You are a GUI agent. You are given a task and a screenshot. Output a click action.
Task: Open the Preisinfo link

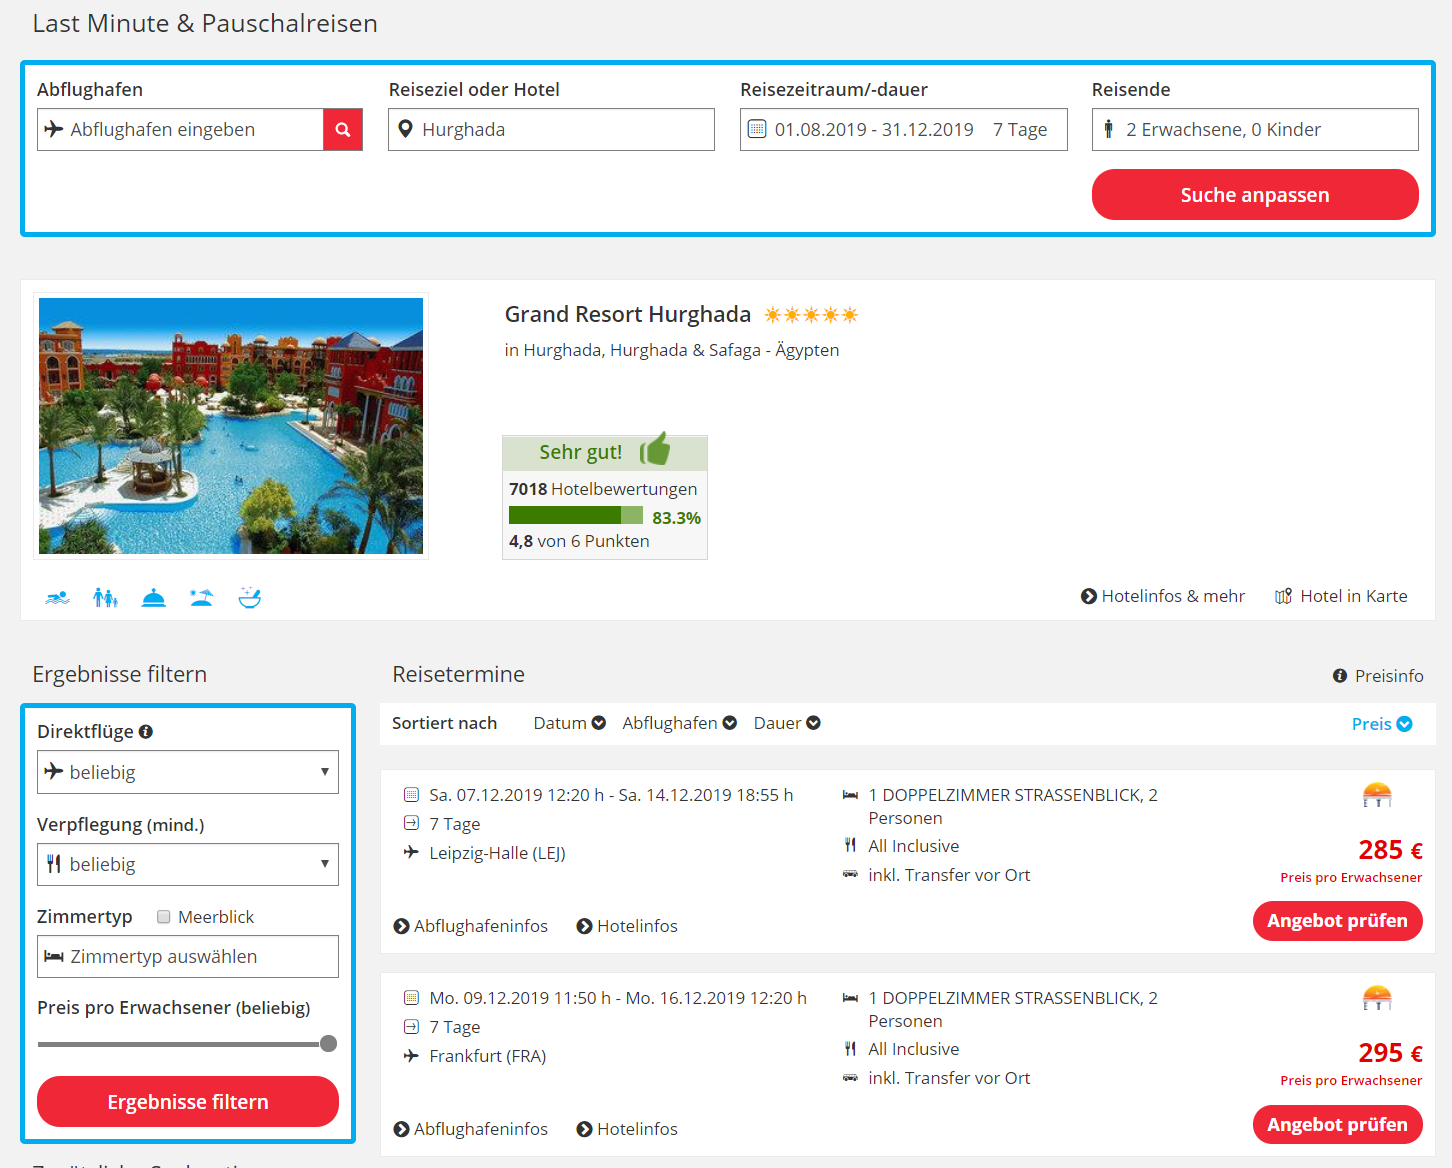point(1378,676)
